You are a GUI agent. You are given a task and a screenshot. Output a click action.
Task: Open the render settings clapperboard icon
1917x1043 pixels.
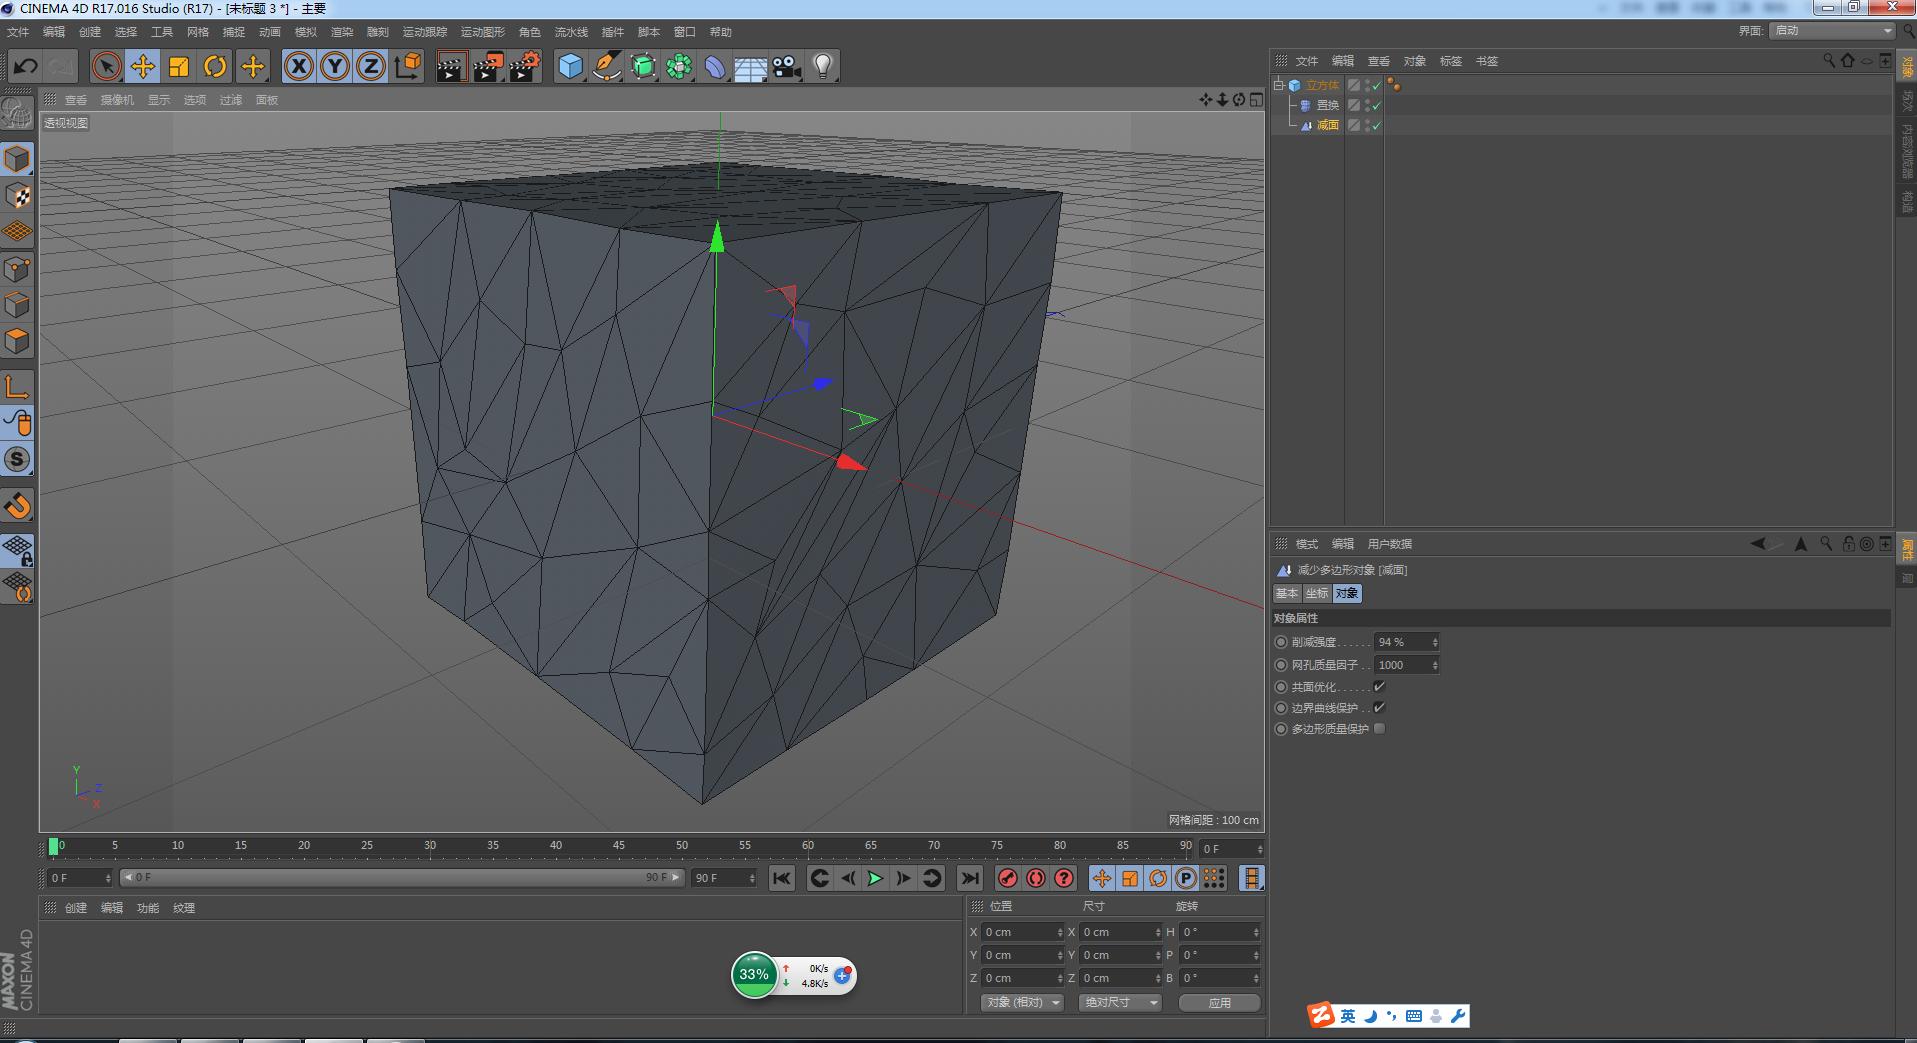[x=524, y=67]
